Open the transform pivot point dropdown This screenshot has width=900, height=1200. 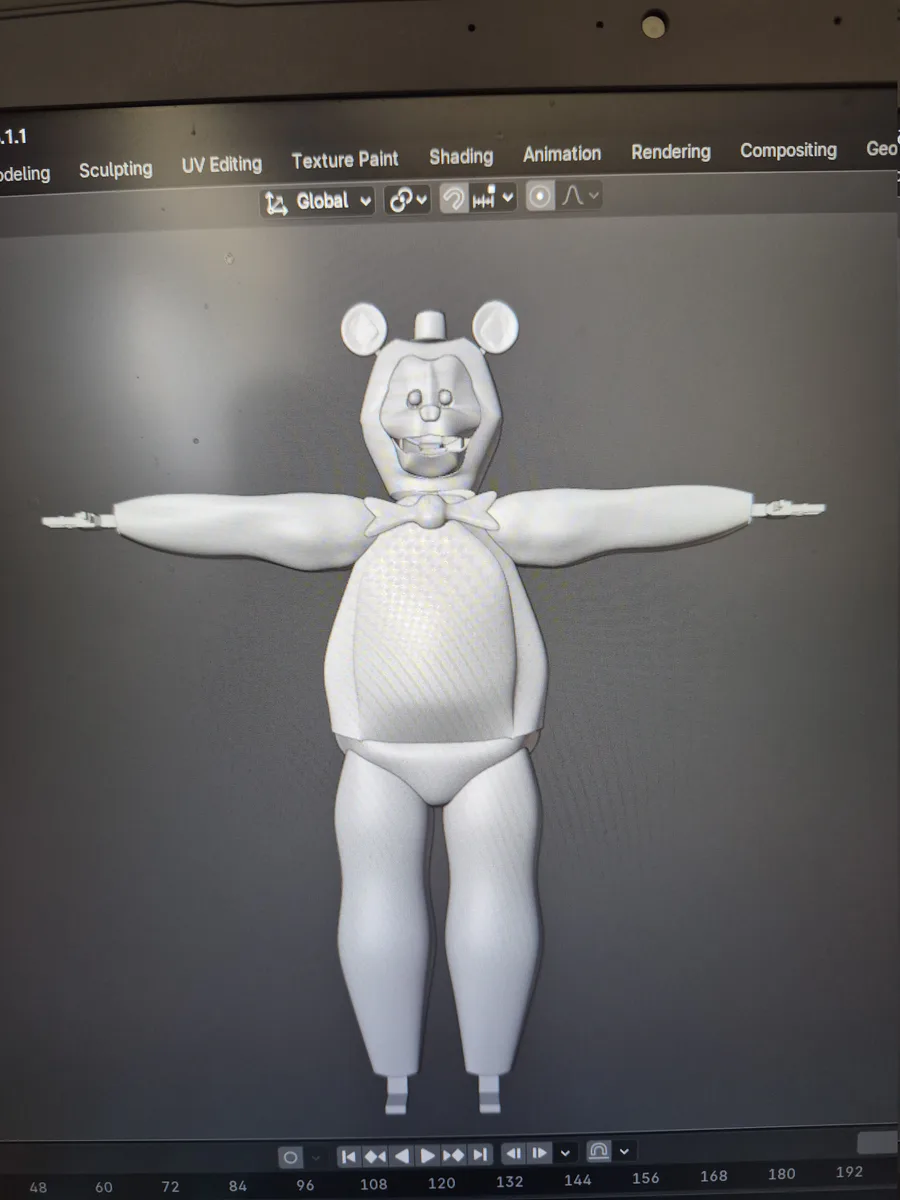408,199
